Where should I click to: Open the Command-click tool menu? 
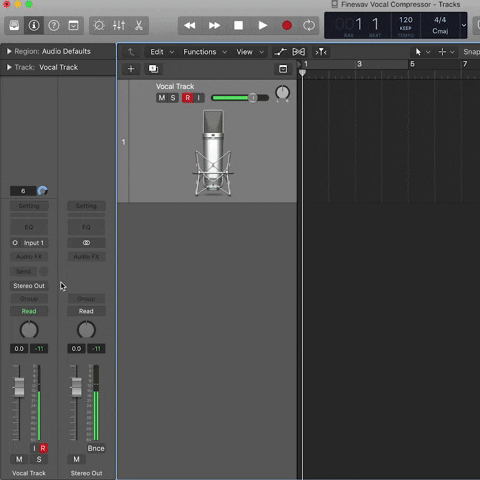point(446,52)
